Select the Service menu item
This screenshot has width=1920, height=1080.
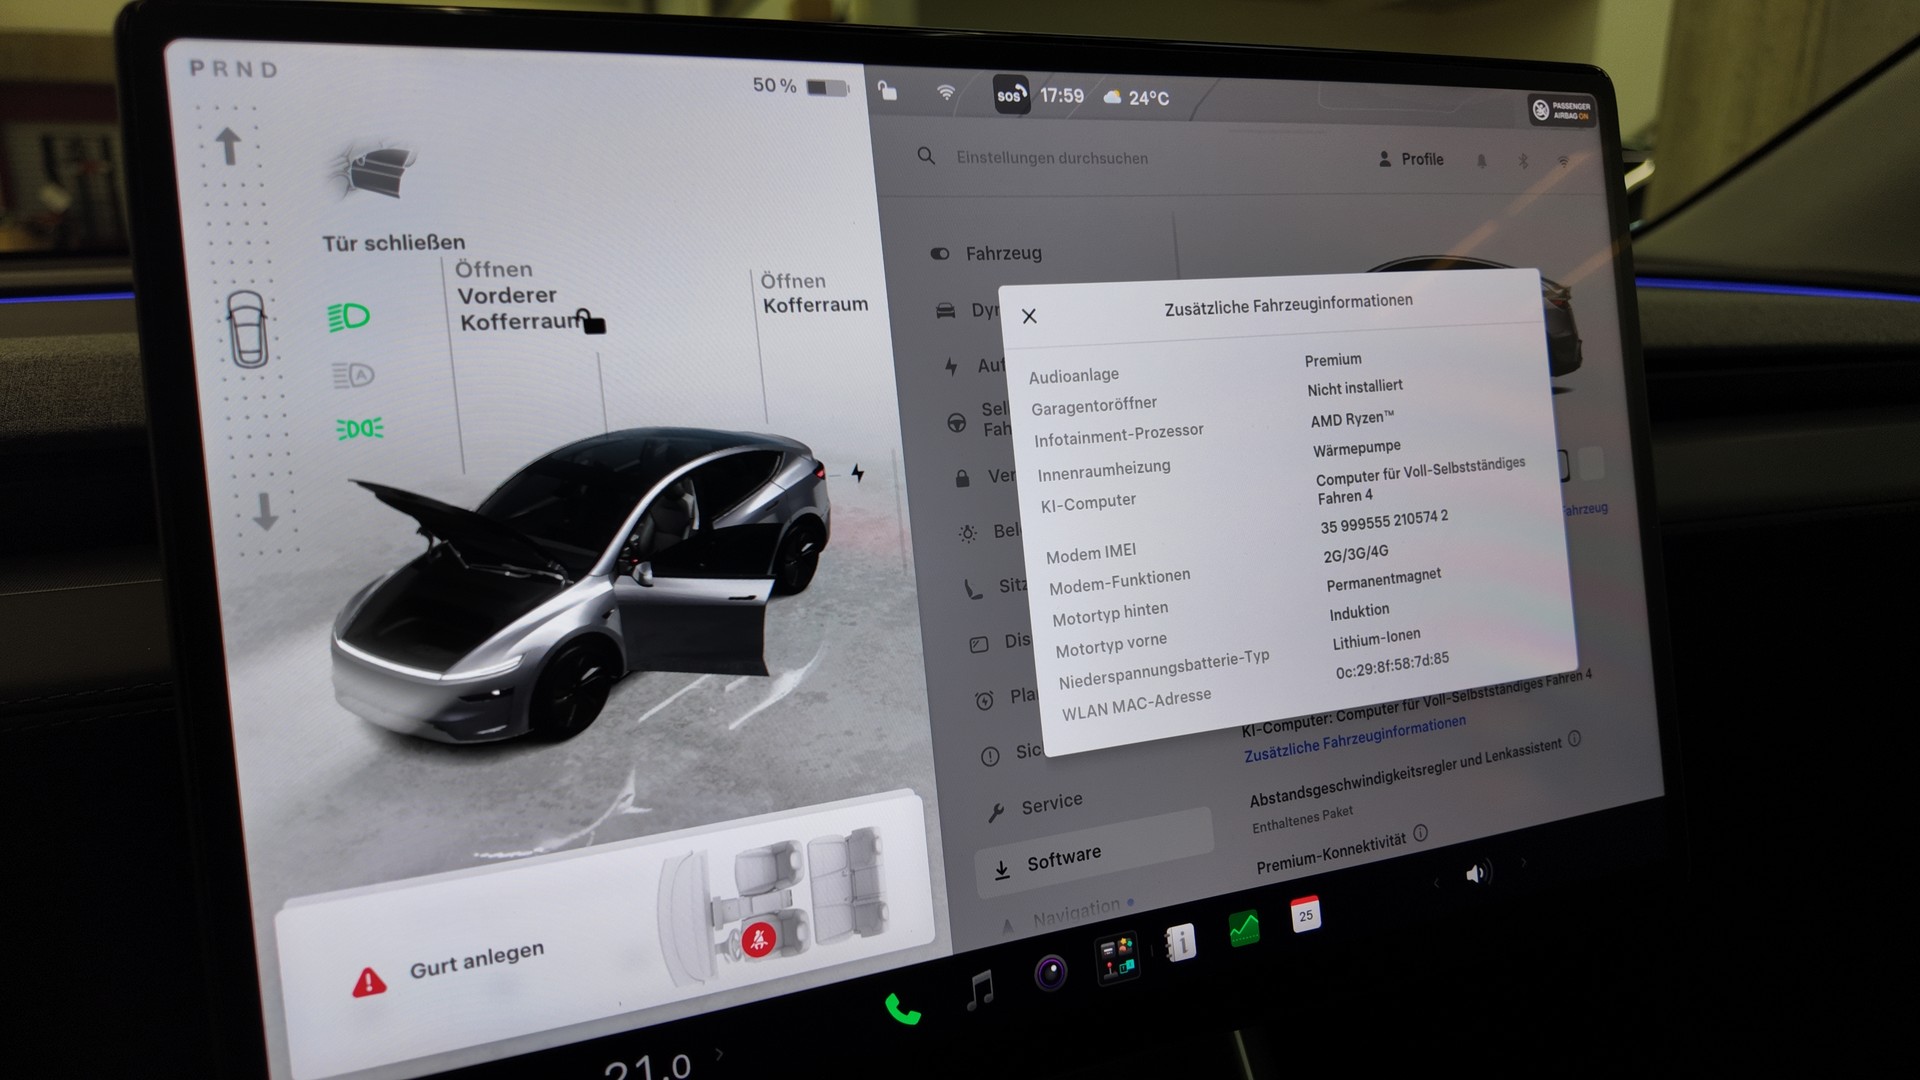1035,806
